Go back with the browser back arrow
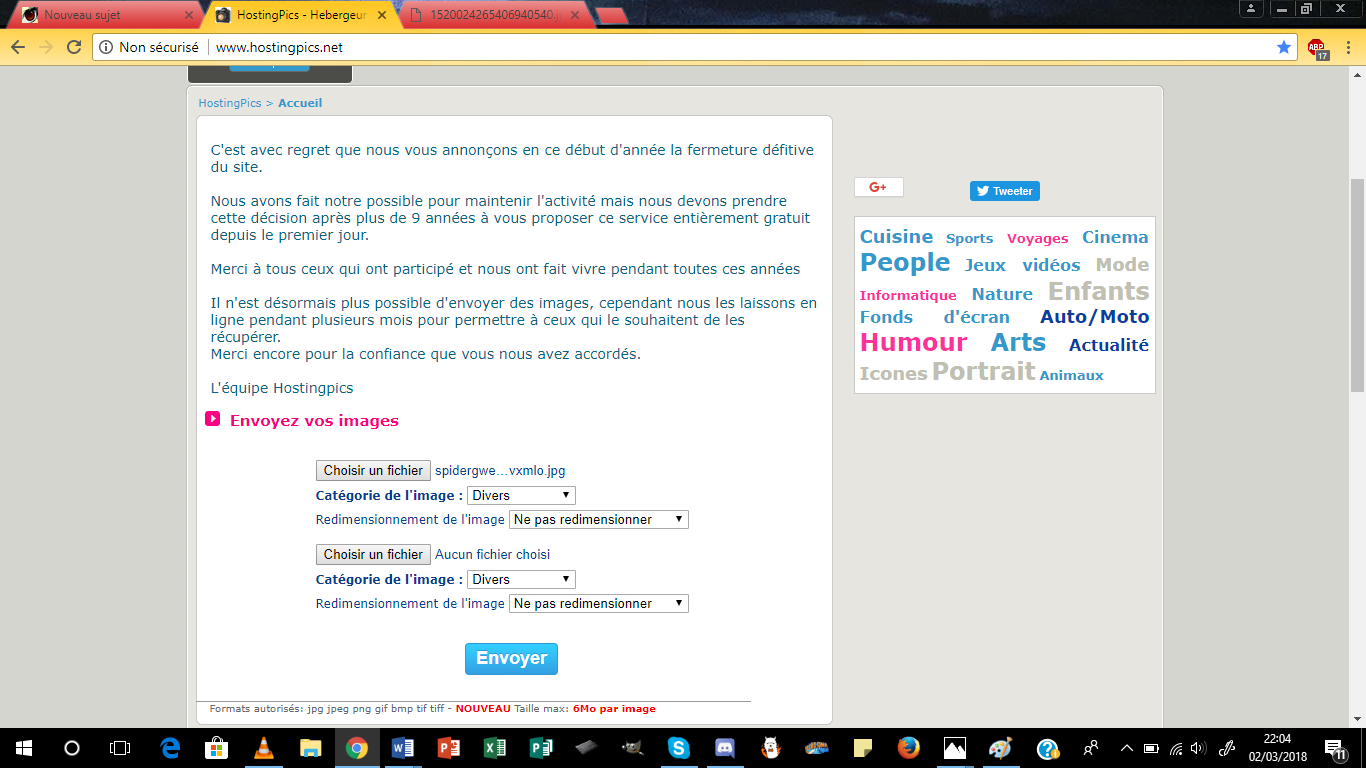The height and width of the screenshot is (768, 1366). pos(18,47)
